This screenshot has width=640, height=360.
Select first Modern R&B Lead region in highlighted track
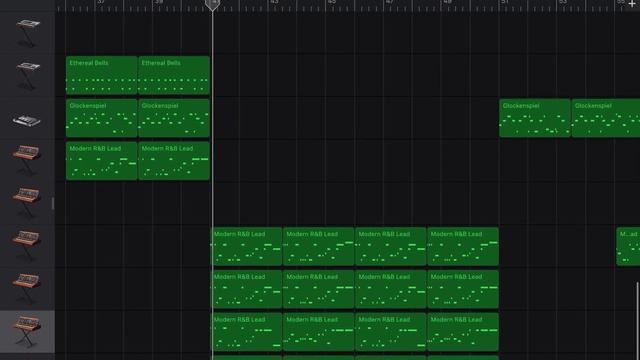point(246,332)
